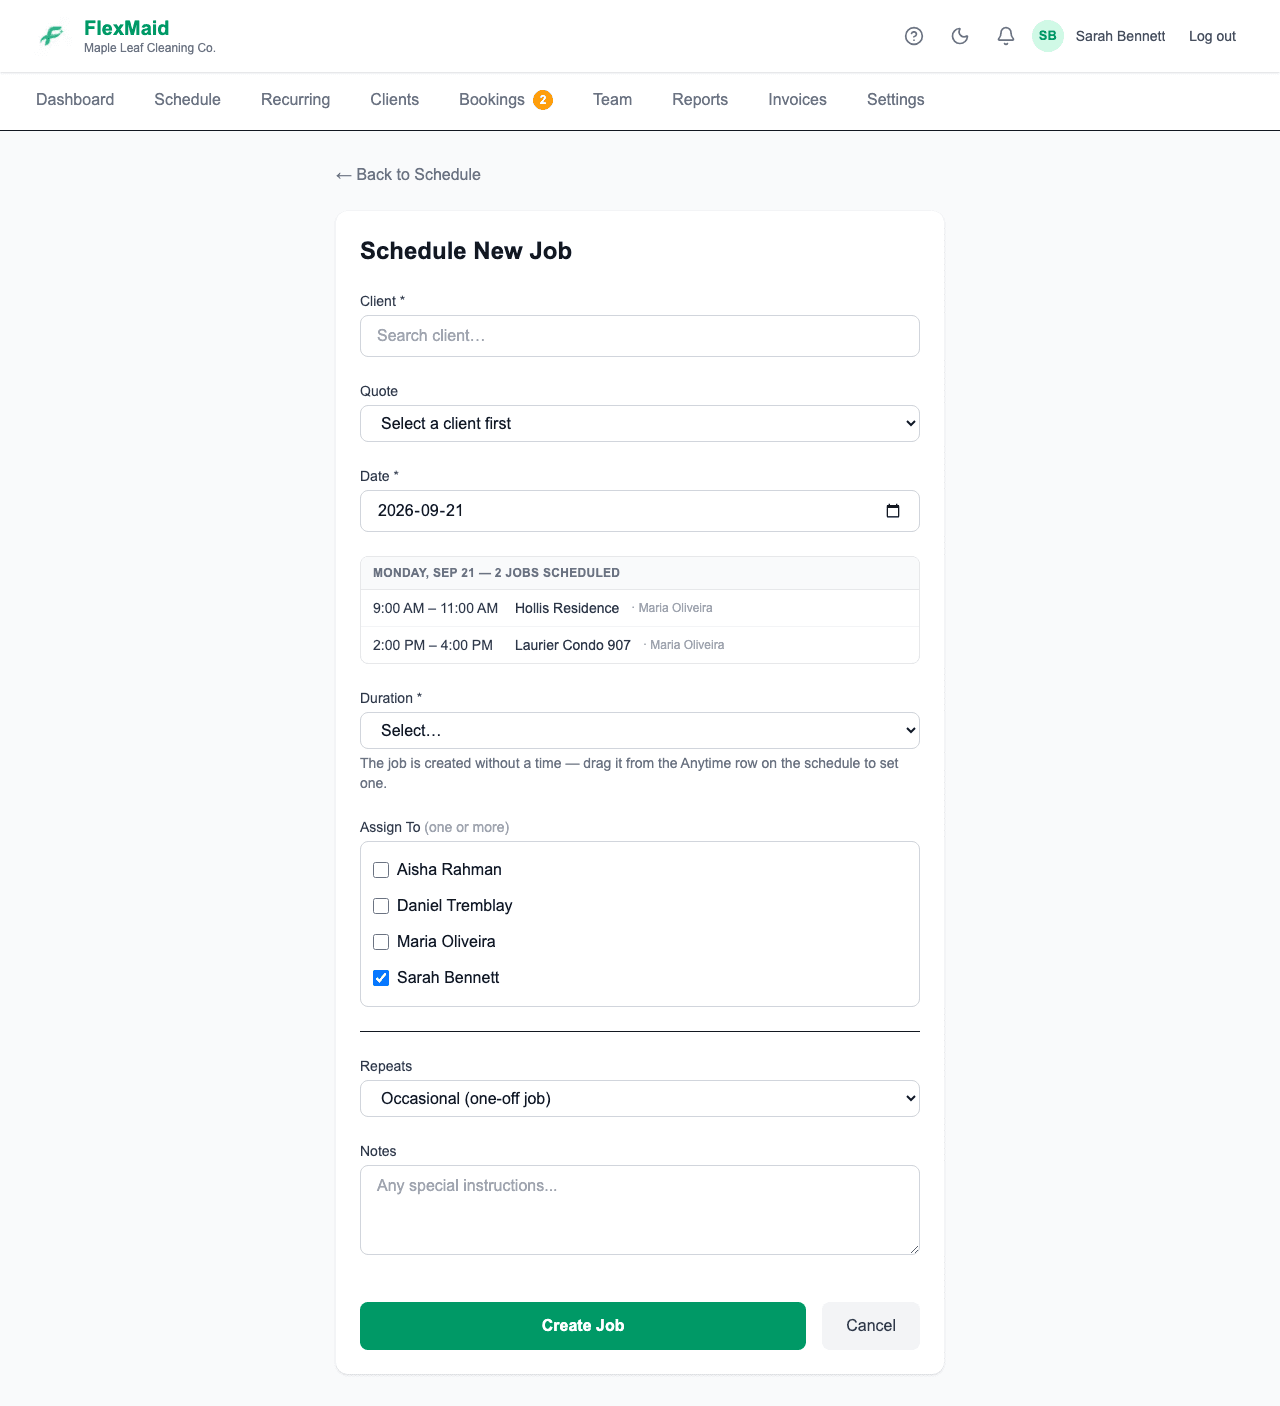1280x1406 pixels.
Task: Focus the Search client input field
Action: (640, 336)
